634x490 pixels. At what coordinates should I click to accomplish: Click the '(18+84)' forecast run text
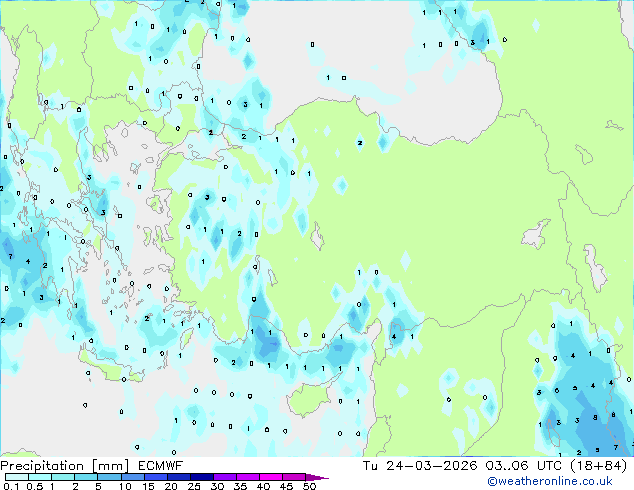point(598,466)
